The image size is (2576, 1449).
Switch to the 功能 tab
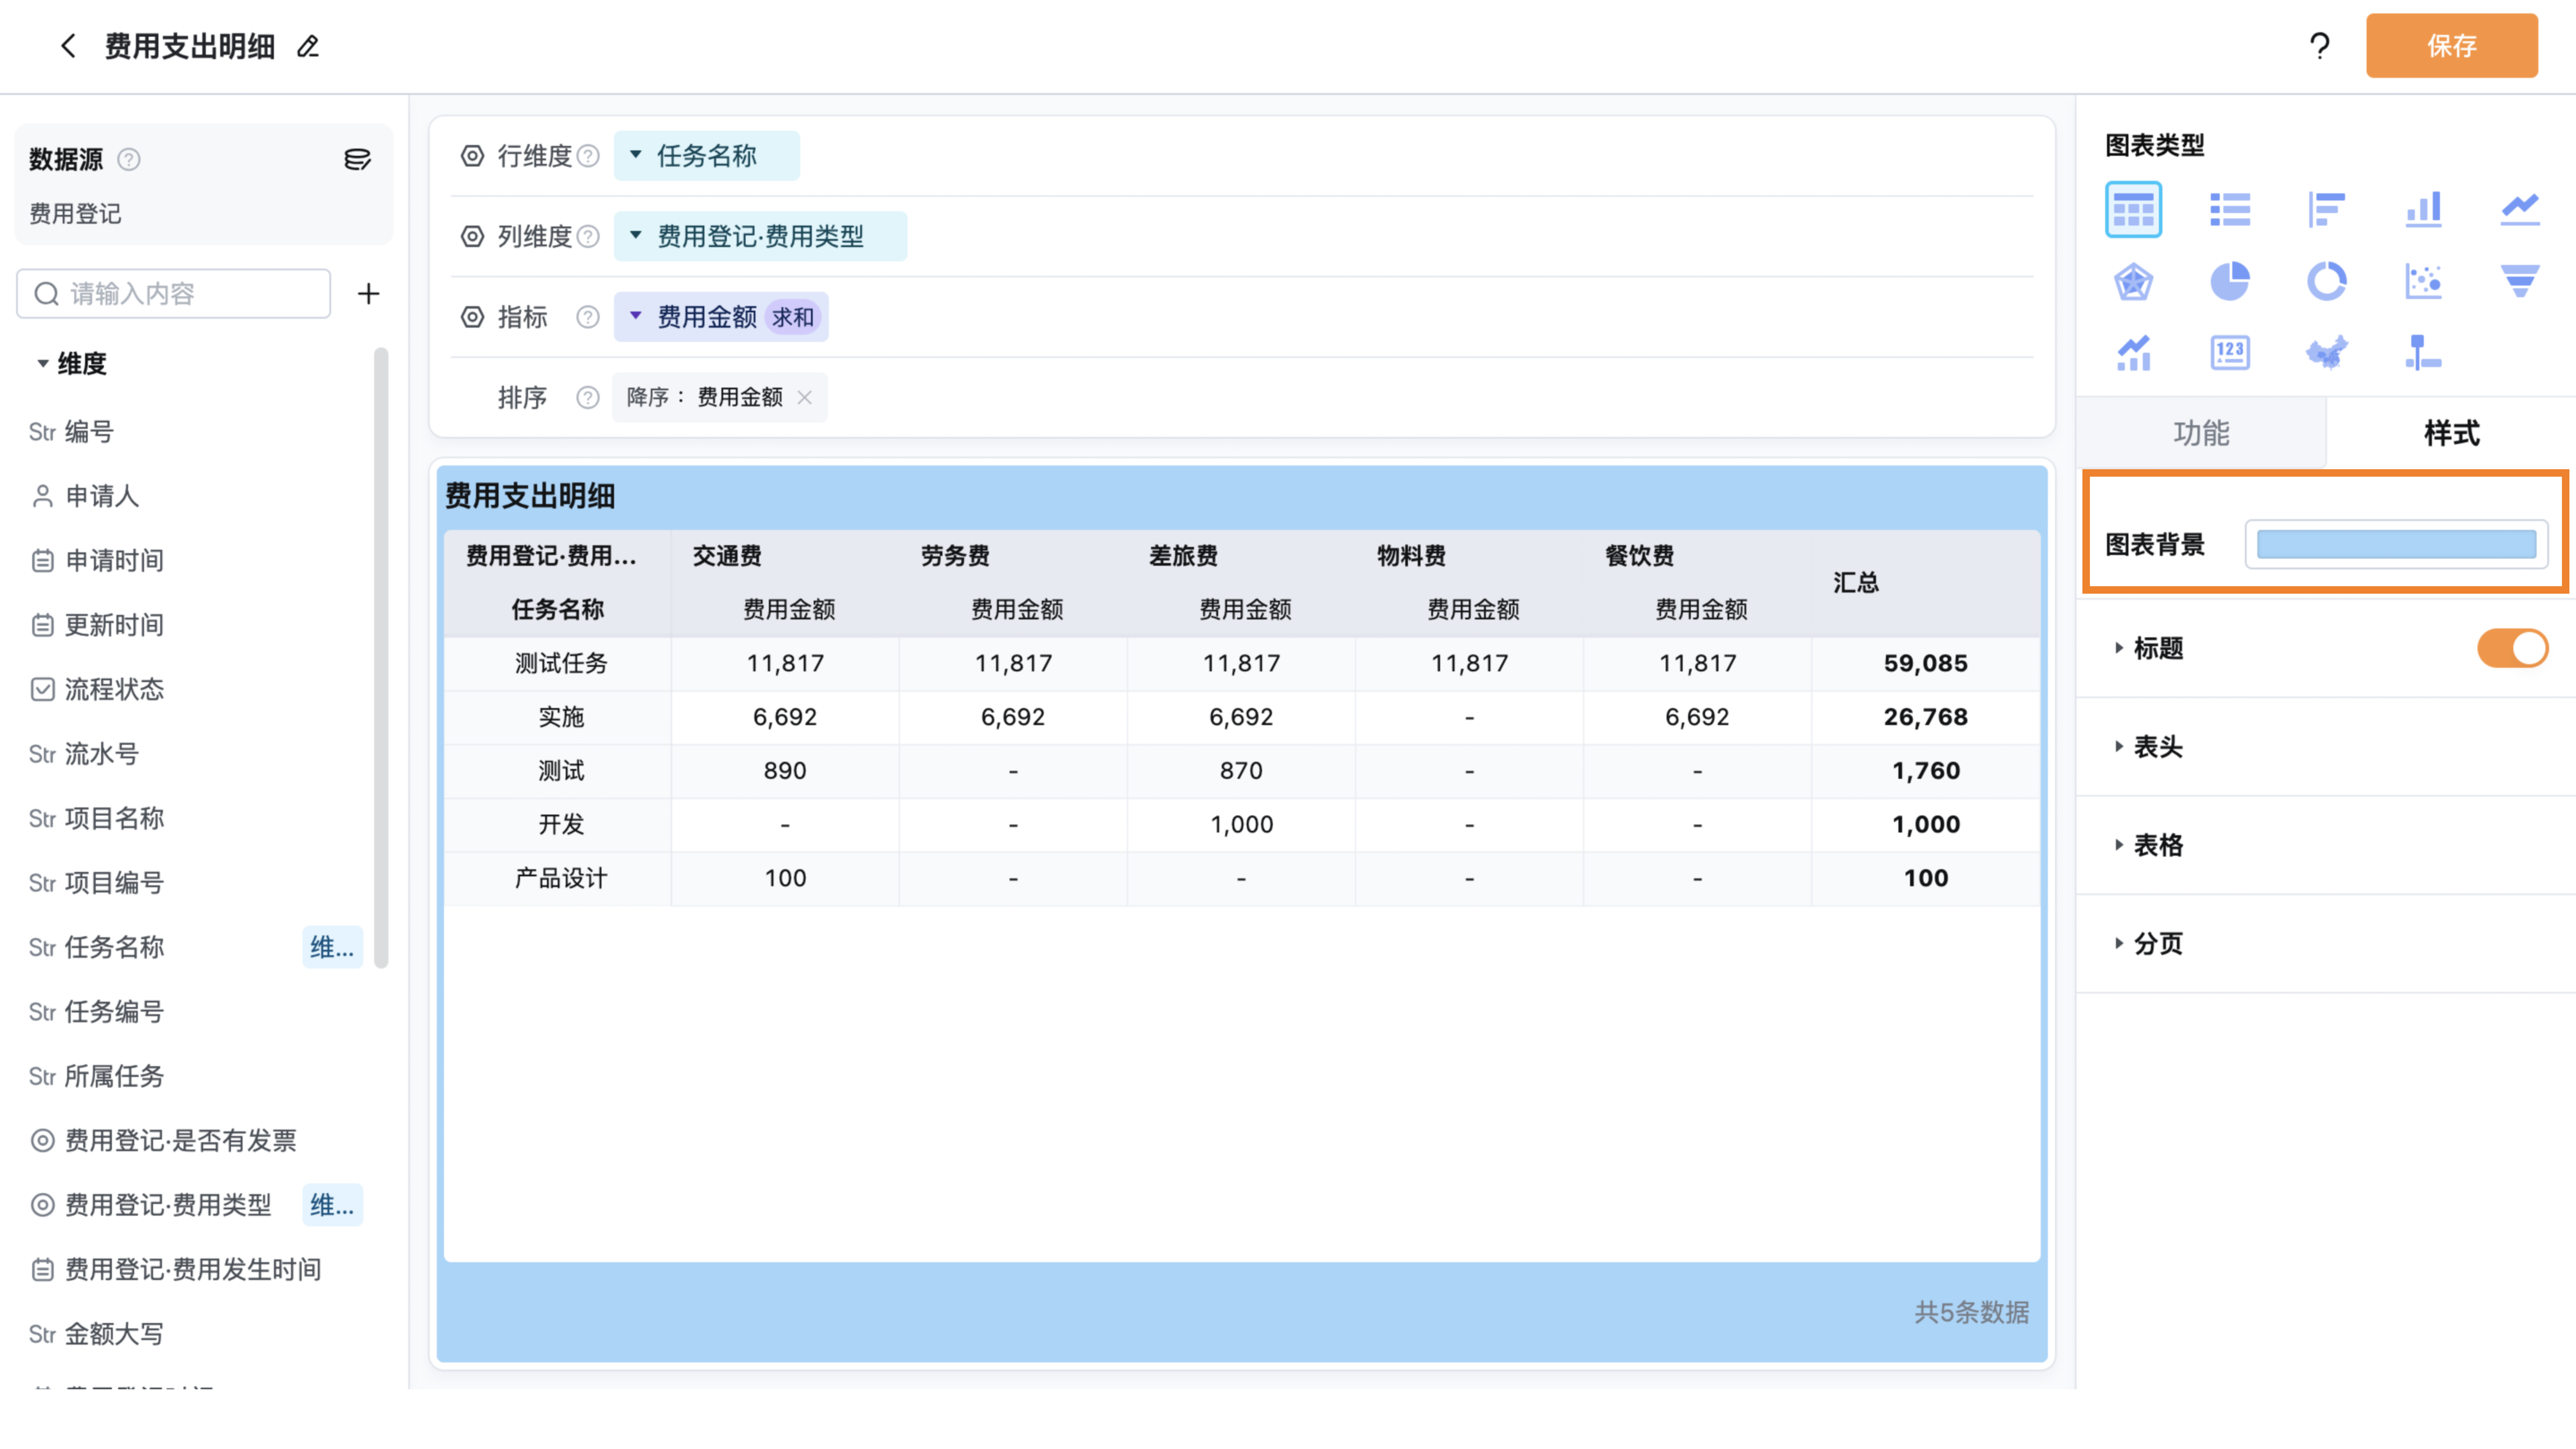point(2201,433)
